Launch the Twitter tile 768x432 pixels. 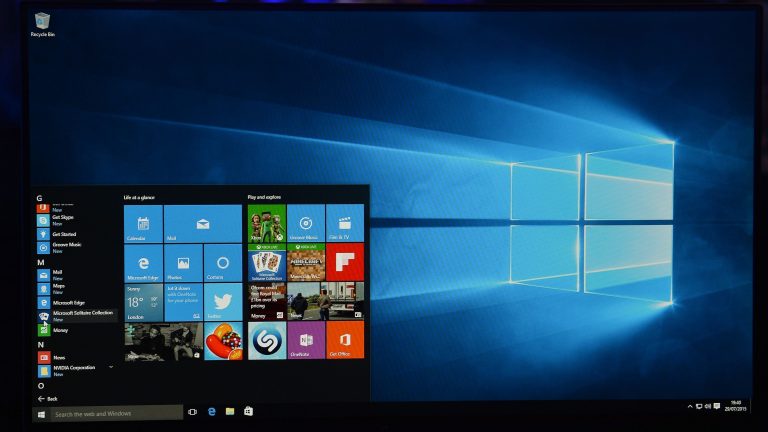[x=223, y=302]
